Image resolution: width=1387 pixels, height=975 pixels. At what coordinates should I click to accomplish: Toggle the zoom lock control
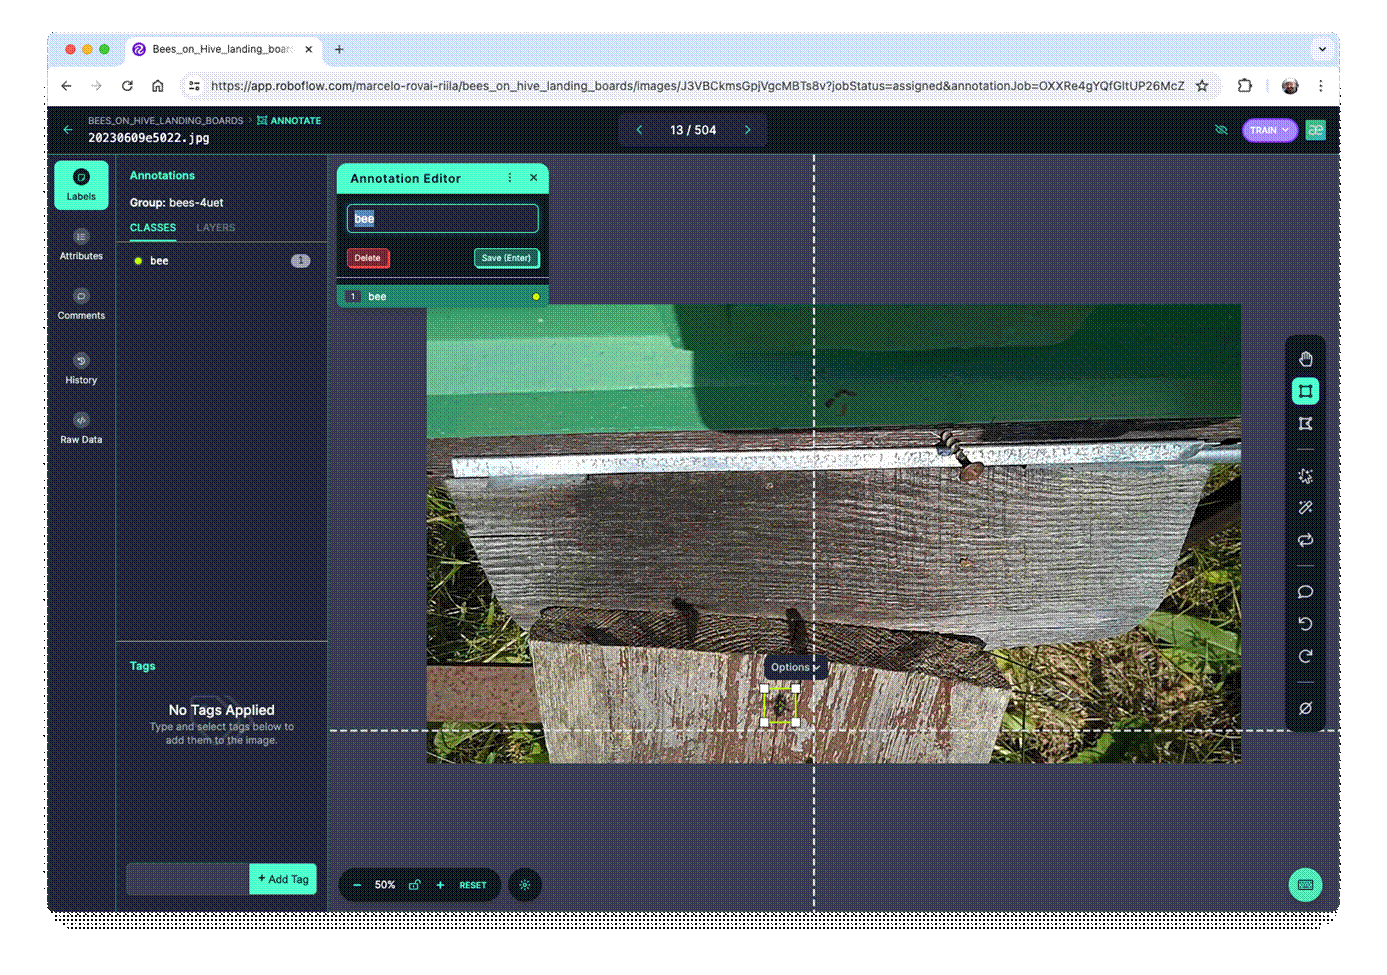[415, 885]
